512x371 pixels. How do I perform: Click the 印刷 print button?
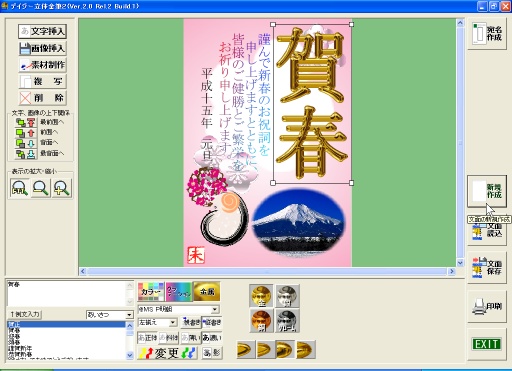pyautogui.click(x=487, y=306)
